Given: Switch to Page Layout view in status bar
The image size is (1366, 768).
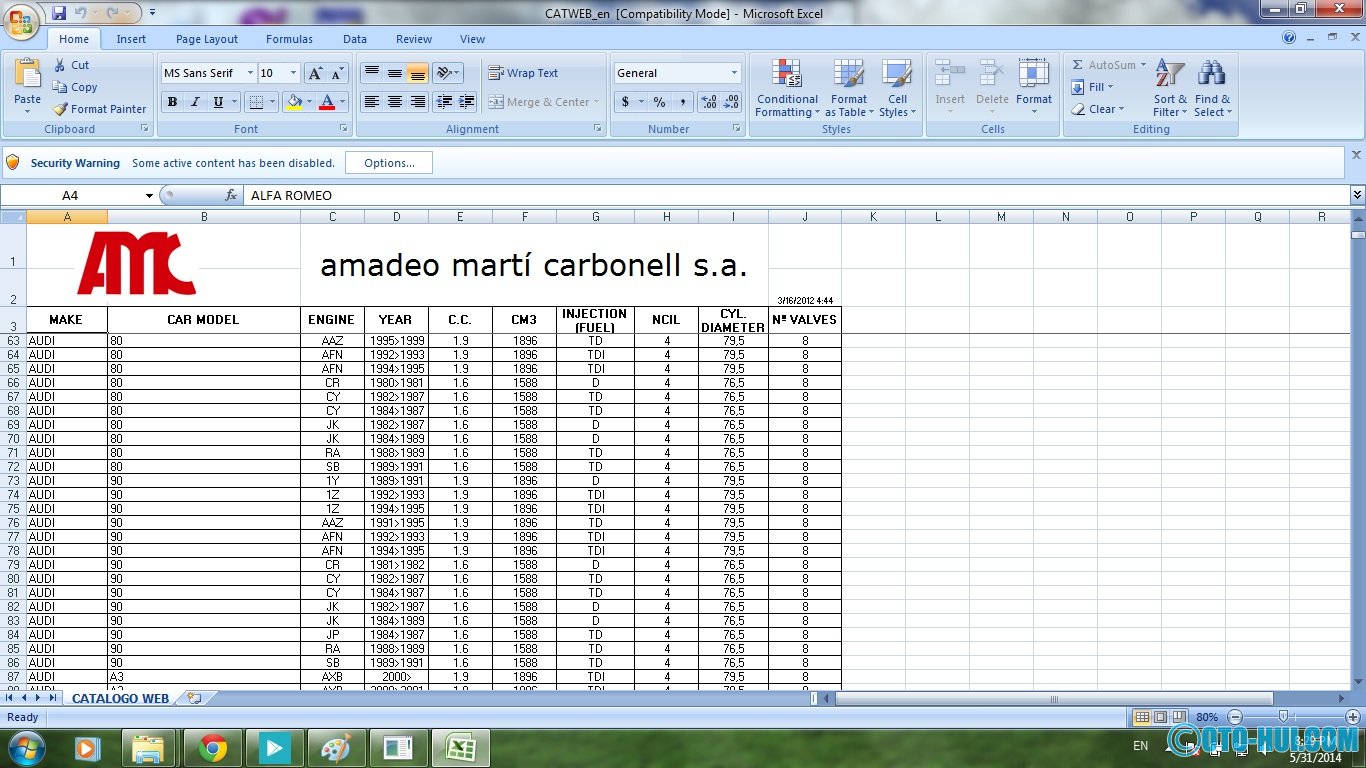Looking at the screenshot, I should pyautogui.click(x=1160, y=717).
